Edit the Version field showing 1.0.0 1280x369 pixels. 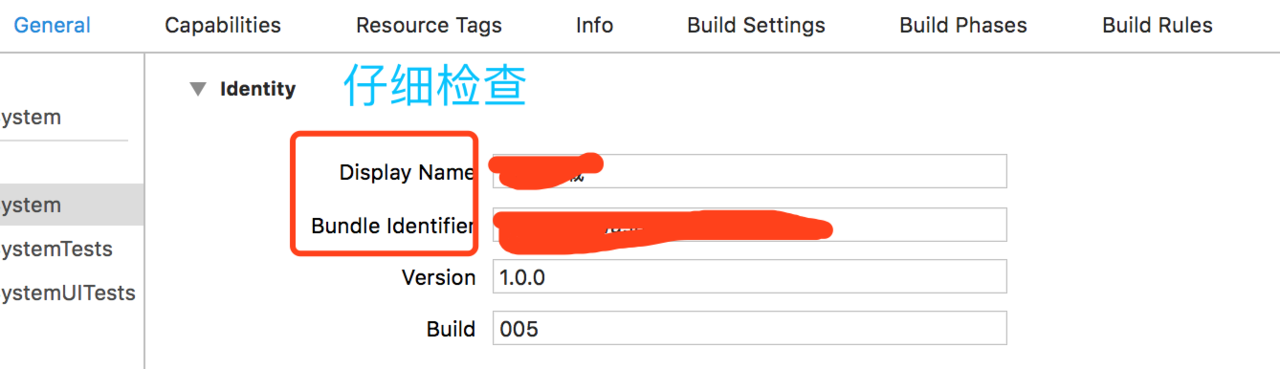pos(750,276)
